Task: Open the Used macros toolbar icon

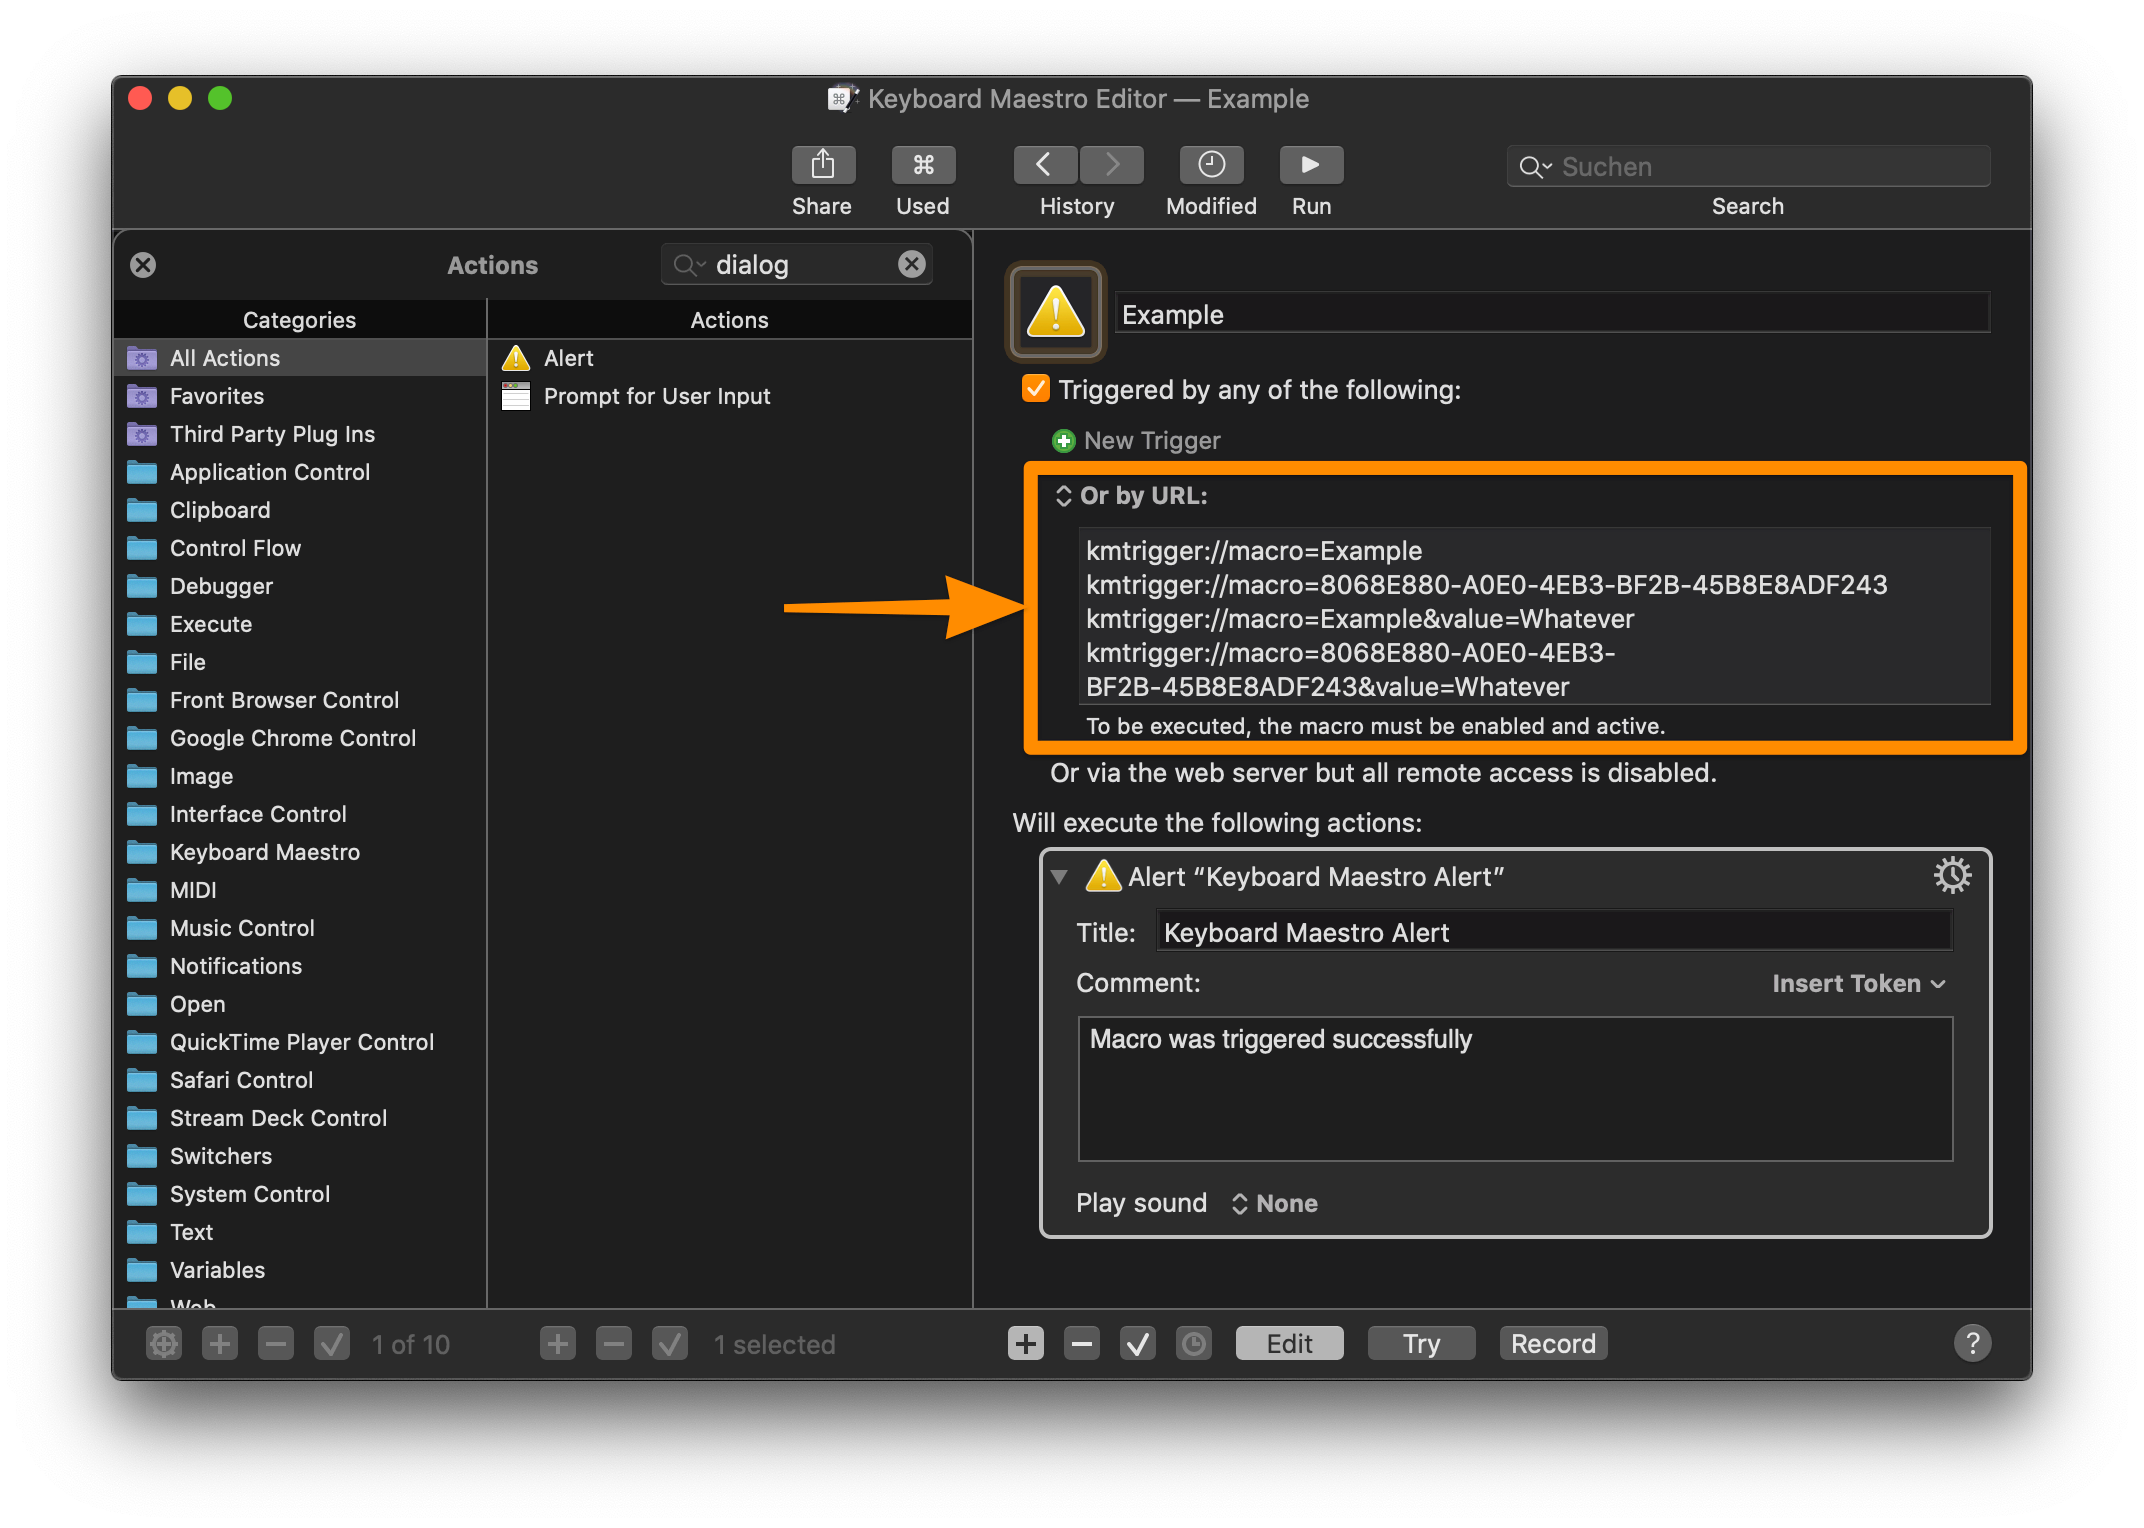Action: (x=923, y=165)
